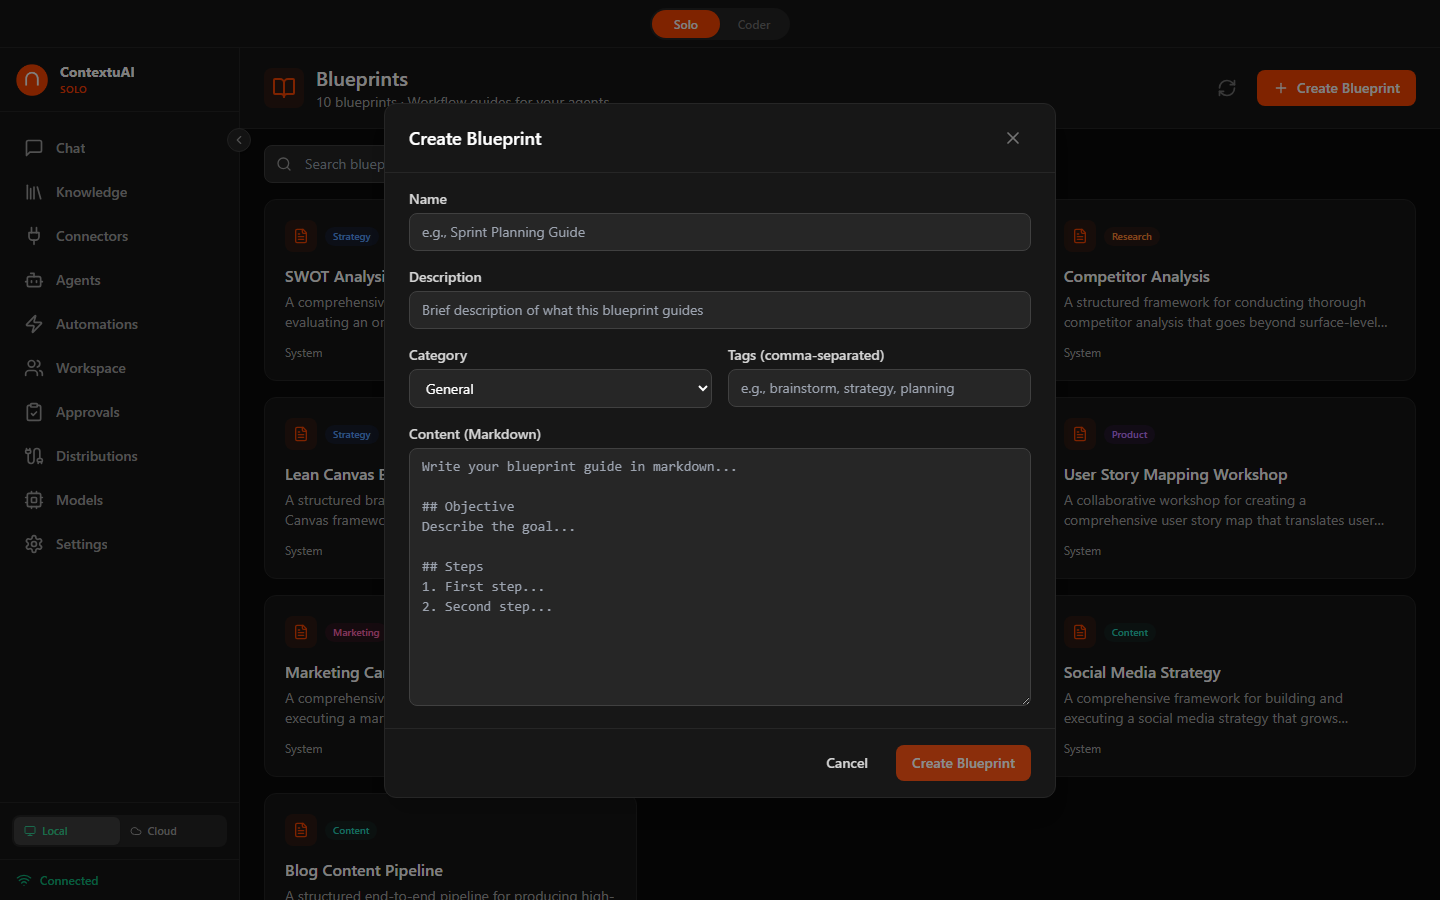Screen dimensions: 1440x900
Task: Submit with dialog Create Blueprint button
Action: click(963, 763)
